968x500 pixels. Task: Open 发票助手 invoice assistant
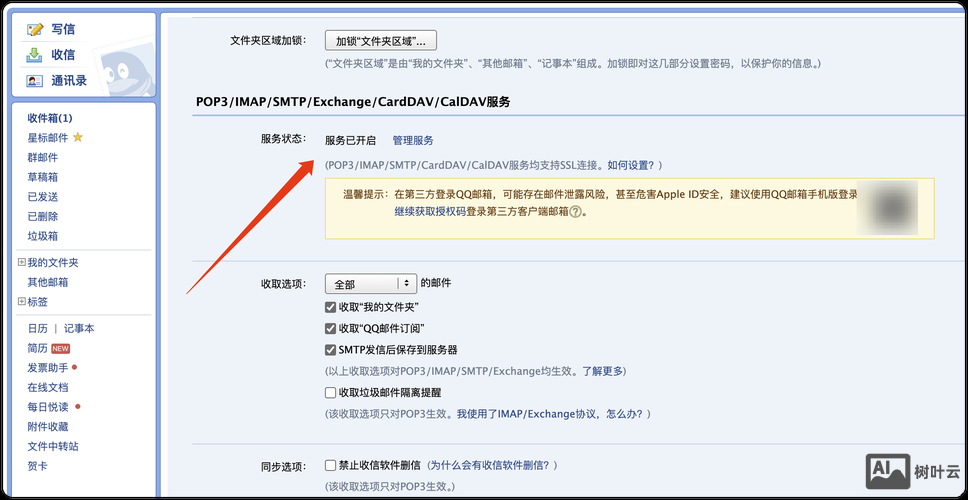coord(48,368)
